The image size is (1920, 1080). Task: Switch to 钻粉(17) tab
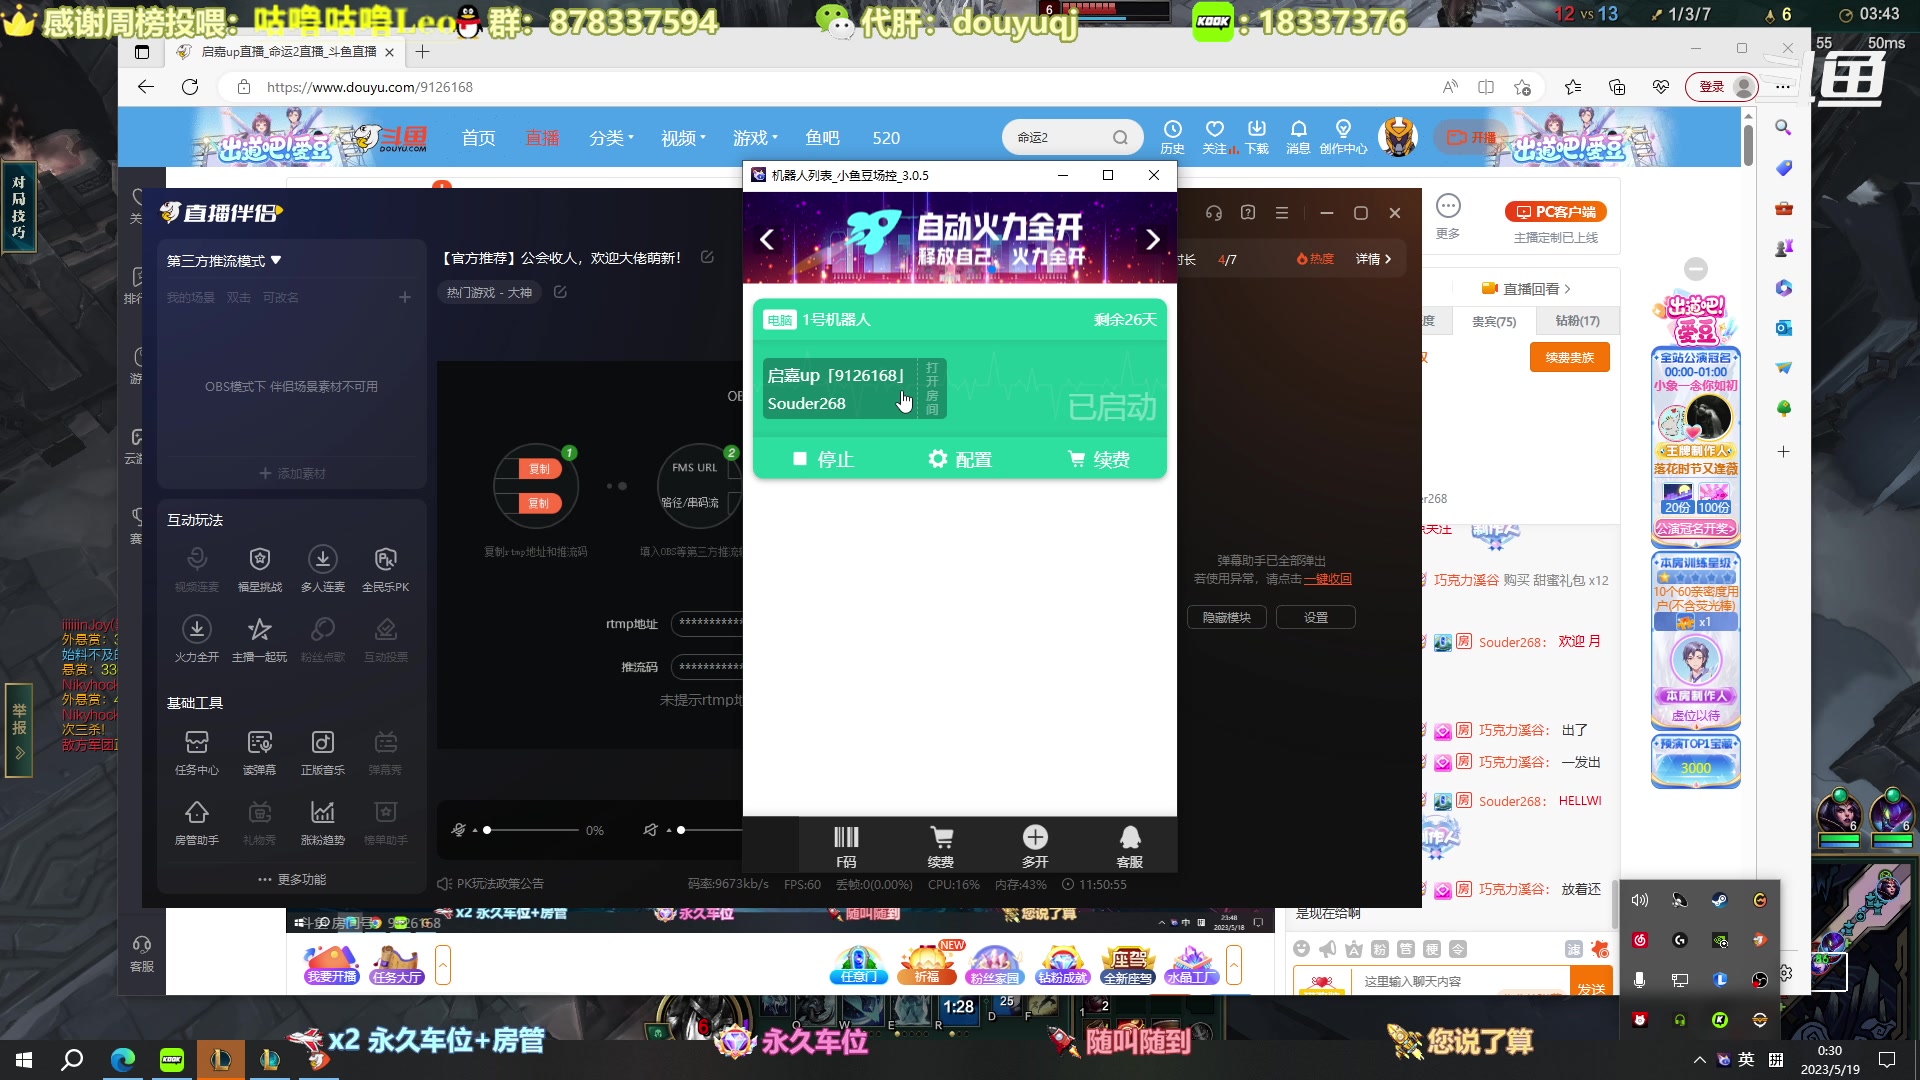pos(1578,321)
